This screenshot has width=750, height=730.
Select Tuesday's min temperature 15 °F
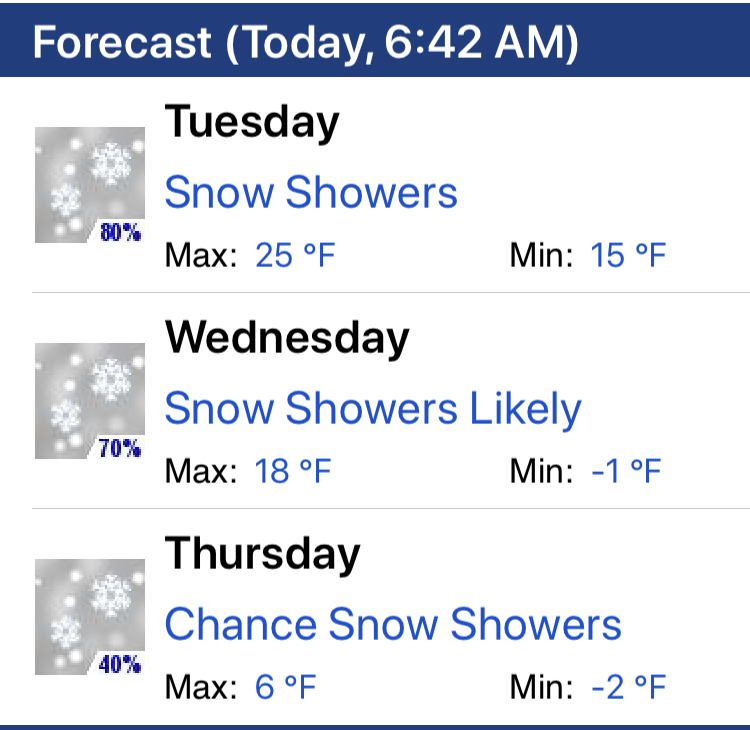click(628, 255)
